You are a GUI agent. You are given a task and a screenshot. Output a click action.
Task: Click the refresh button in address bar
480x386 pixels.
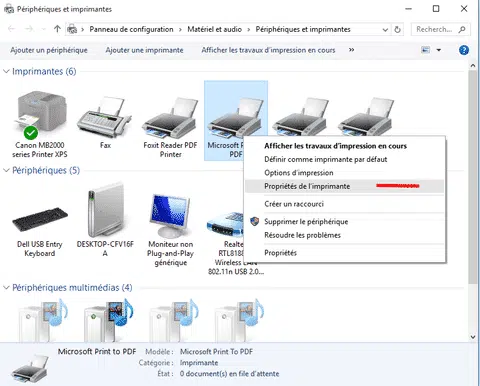(x=397, y=29)
